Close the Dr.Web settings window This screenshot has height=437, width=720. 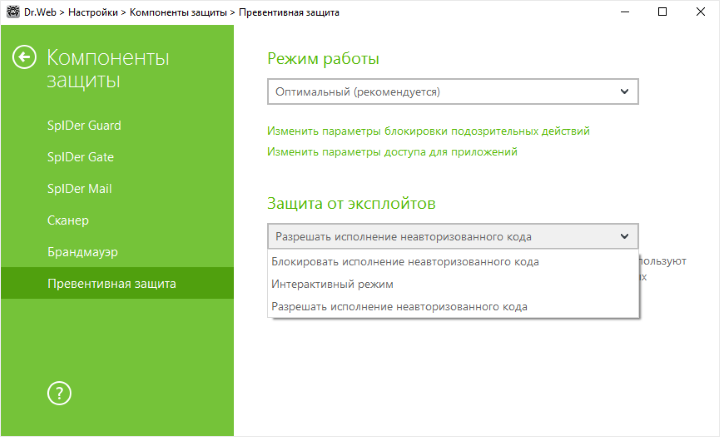700,12
